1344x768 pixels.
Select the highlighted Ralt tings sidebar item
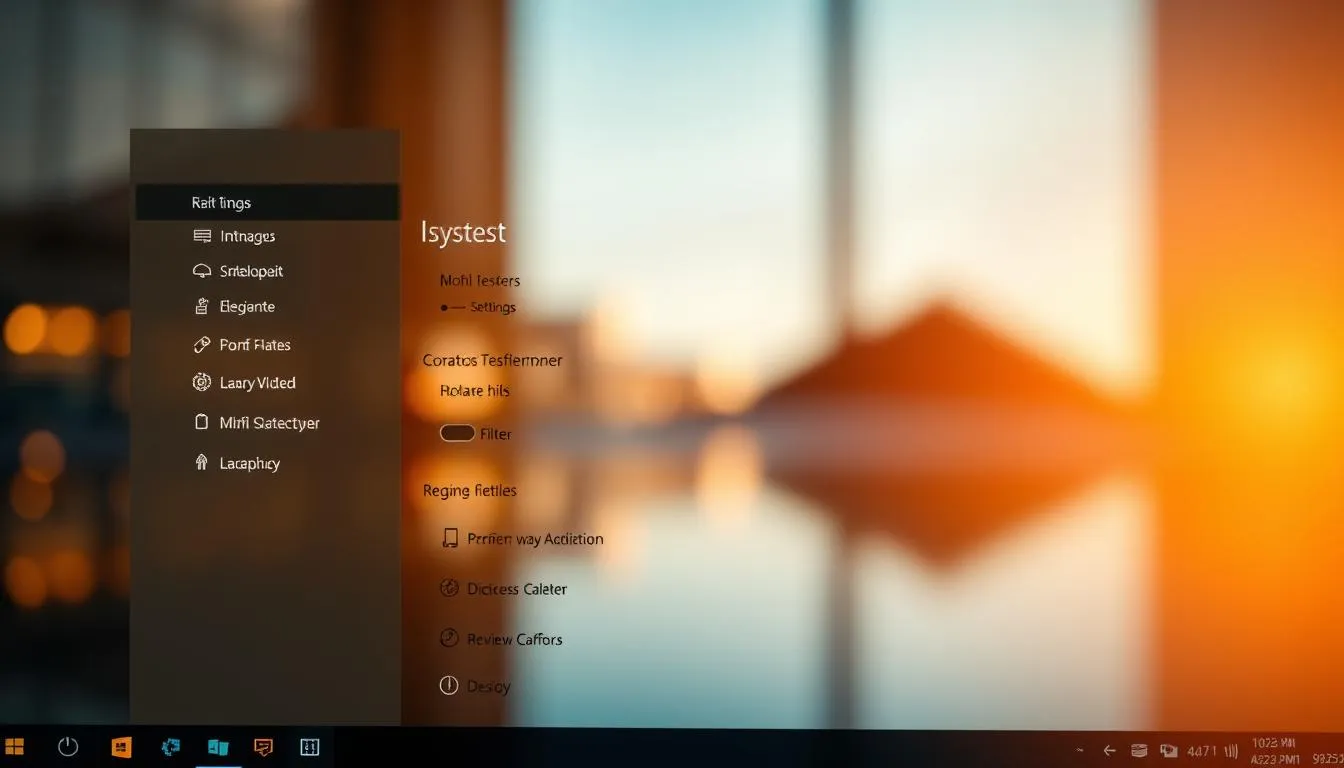coord(266,203)
